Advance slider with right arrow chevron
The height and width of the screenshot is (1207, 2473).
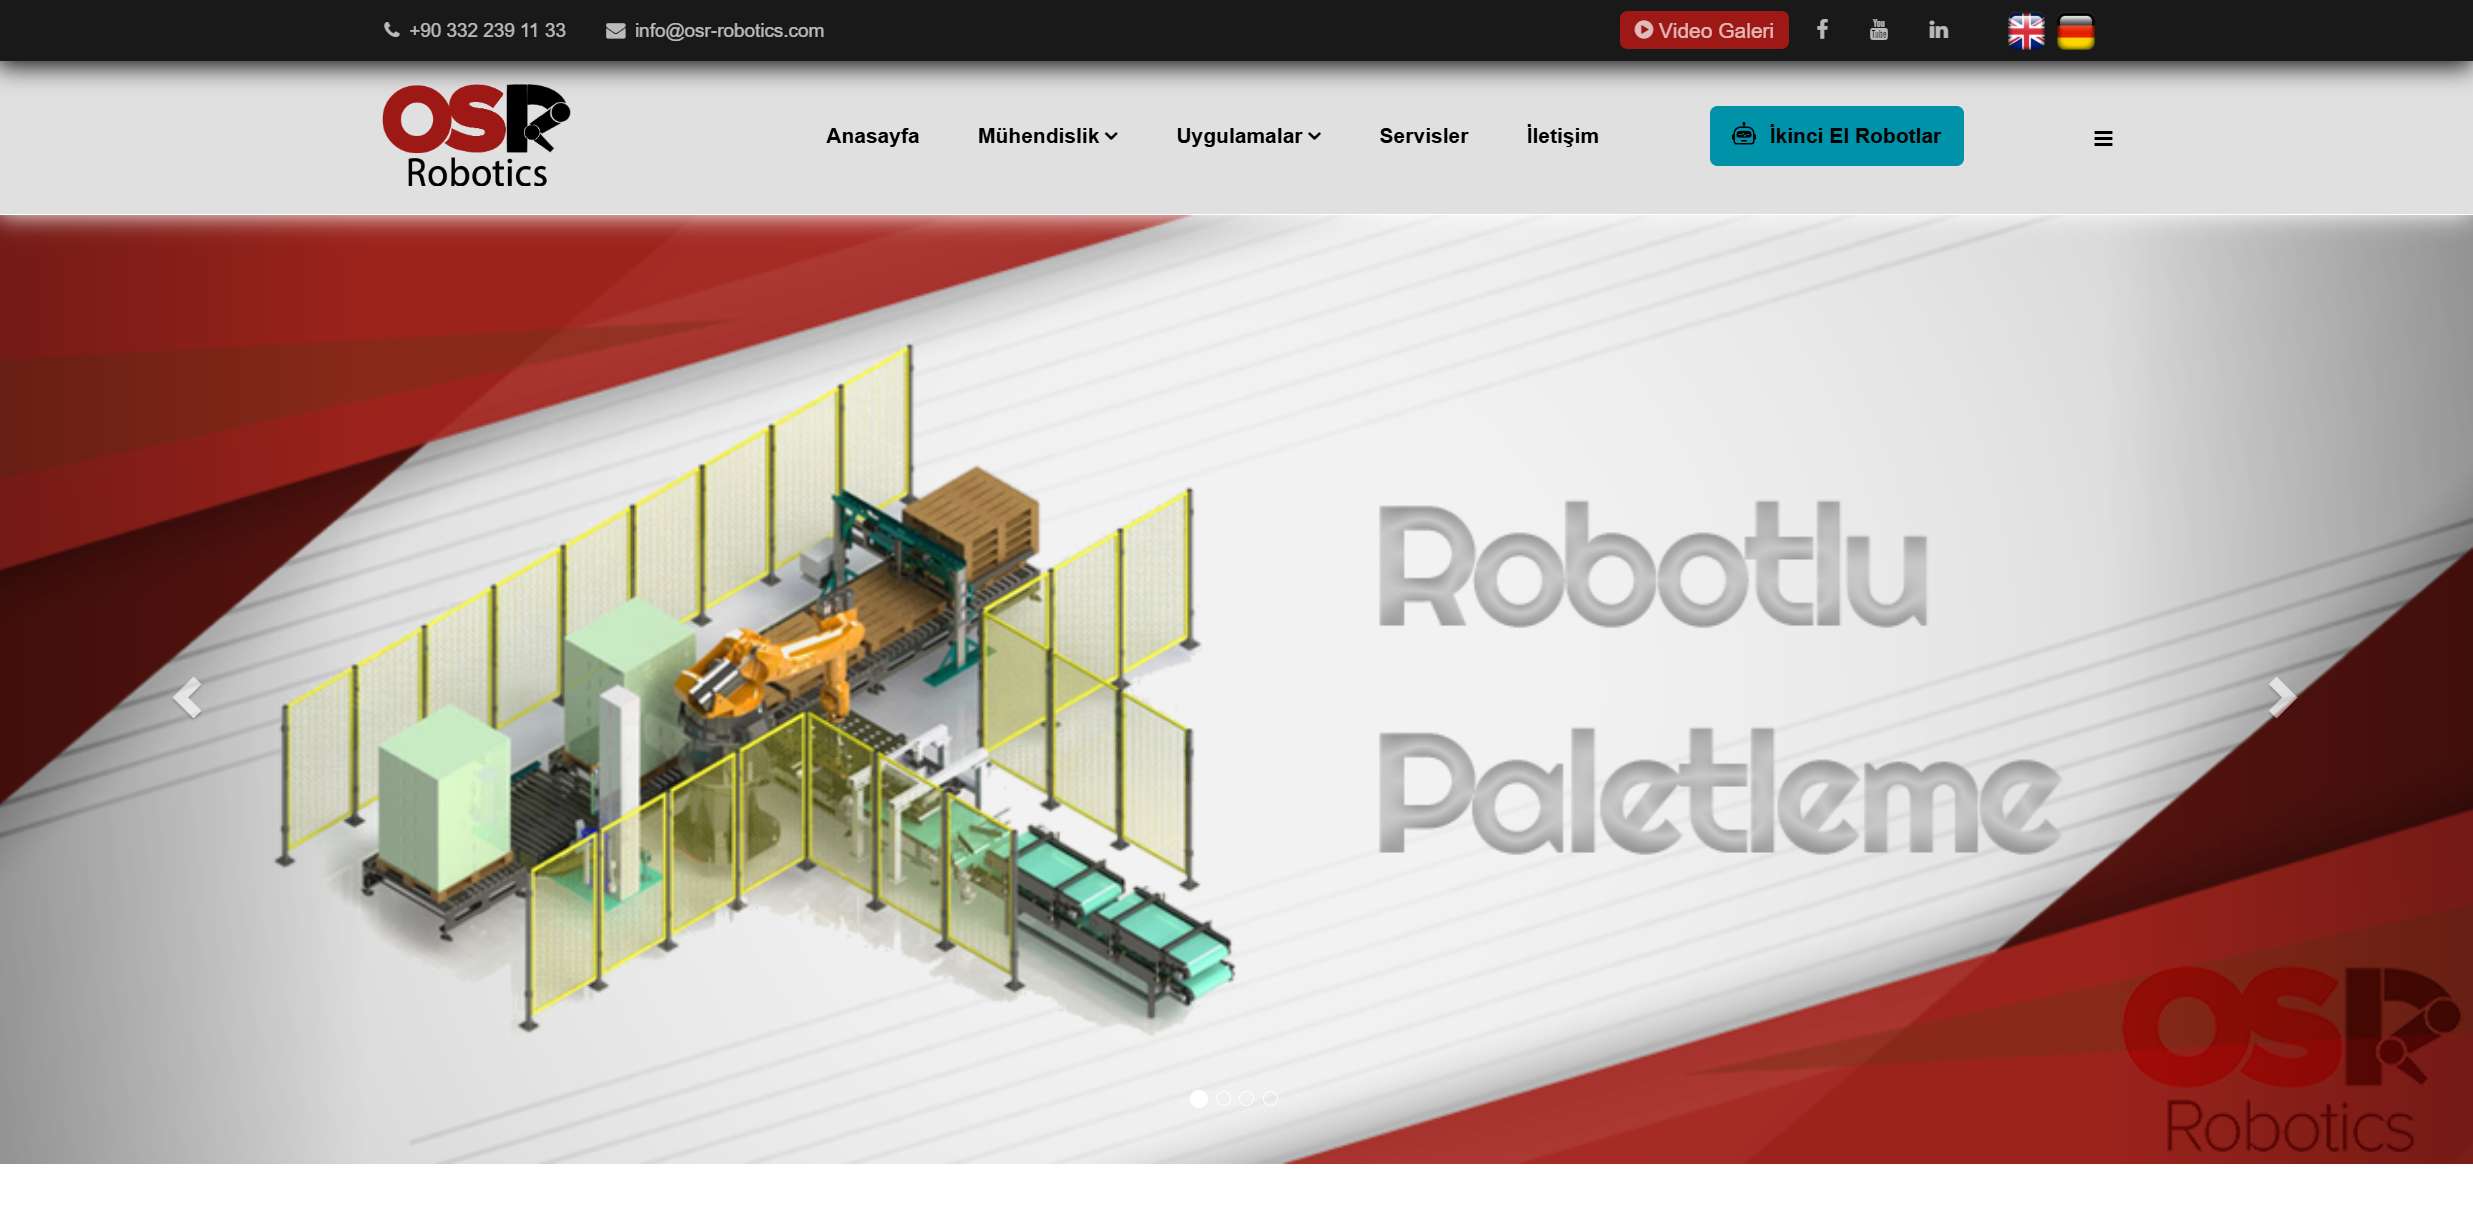coord(2283,696)
